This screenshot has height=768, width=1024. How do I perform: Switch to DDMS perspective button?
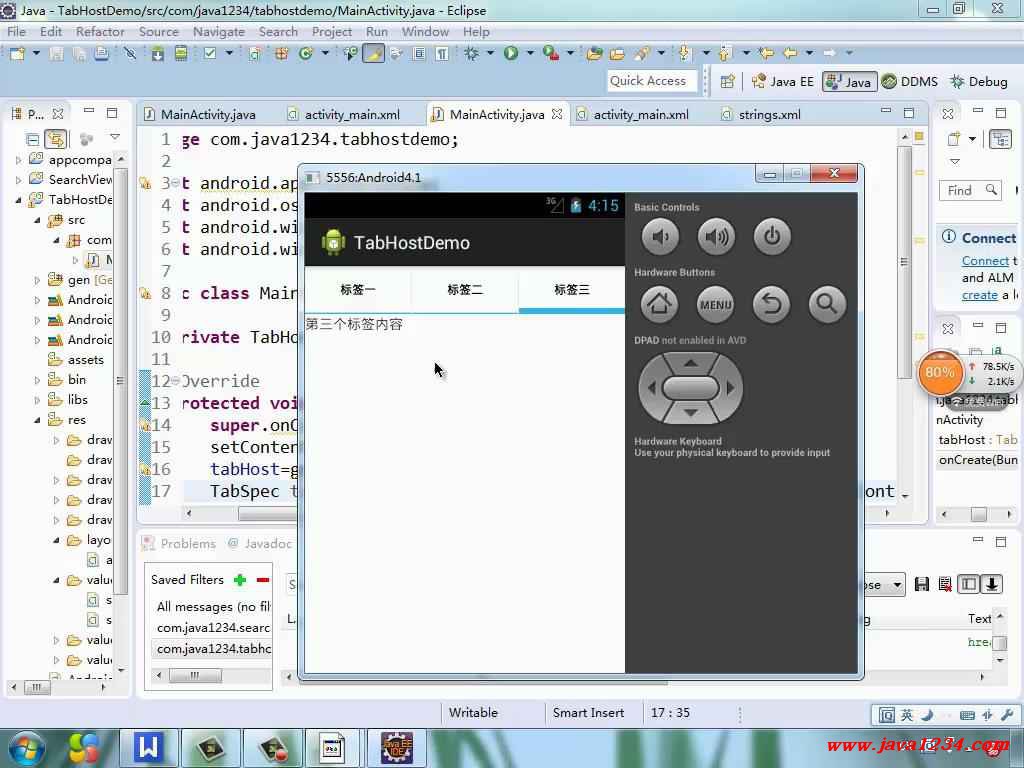point(909,82)
